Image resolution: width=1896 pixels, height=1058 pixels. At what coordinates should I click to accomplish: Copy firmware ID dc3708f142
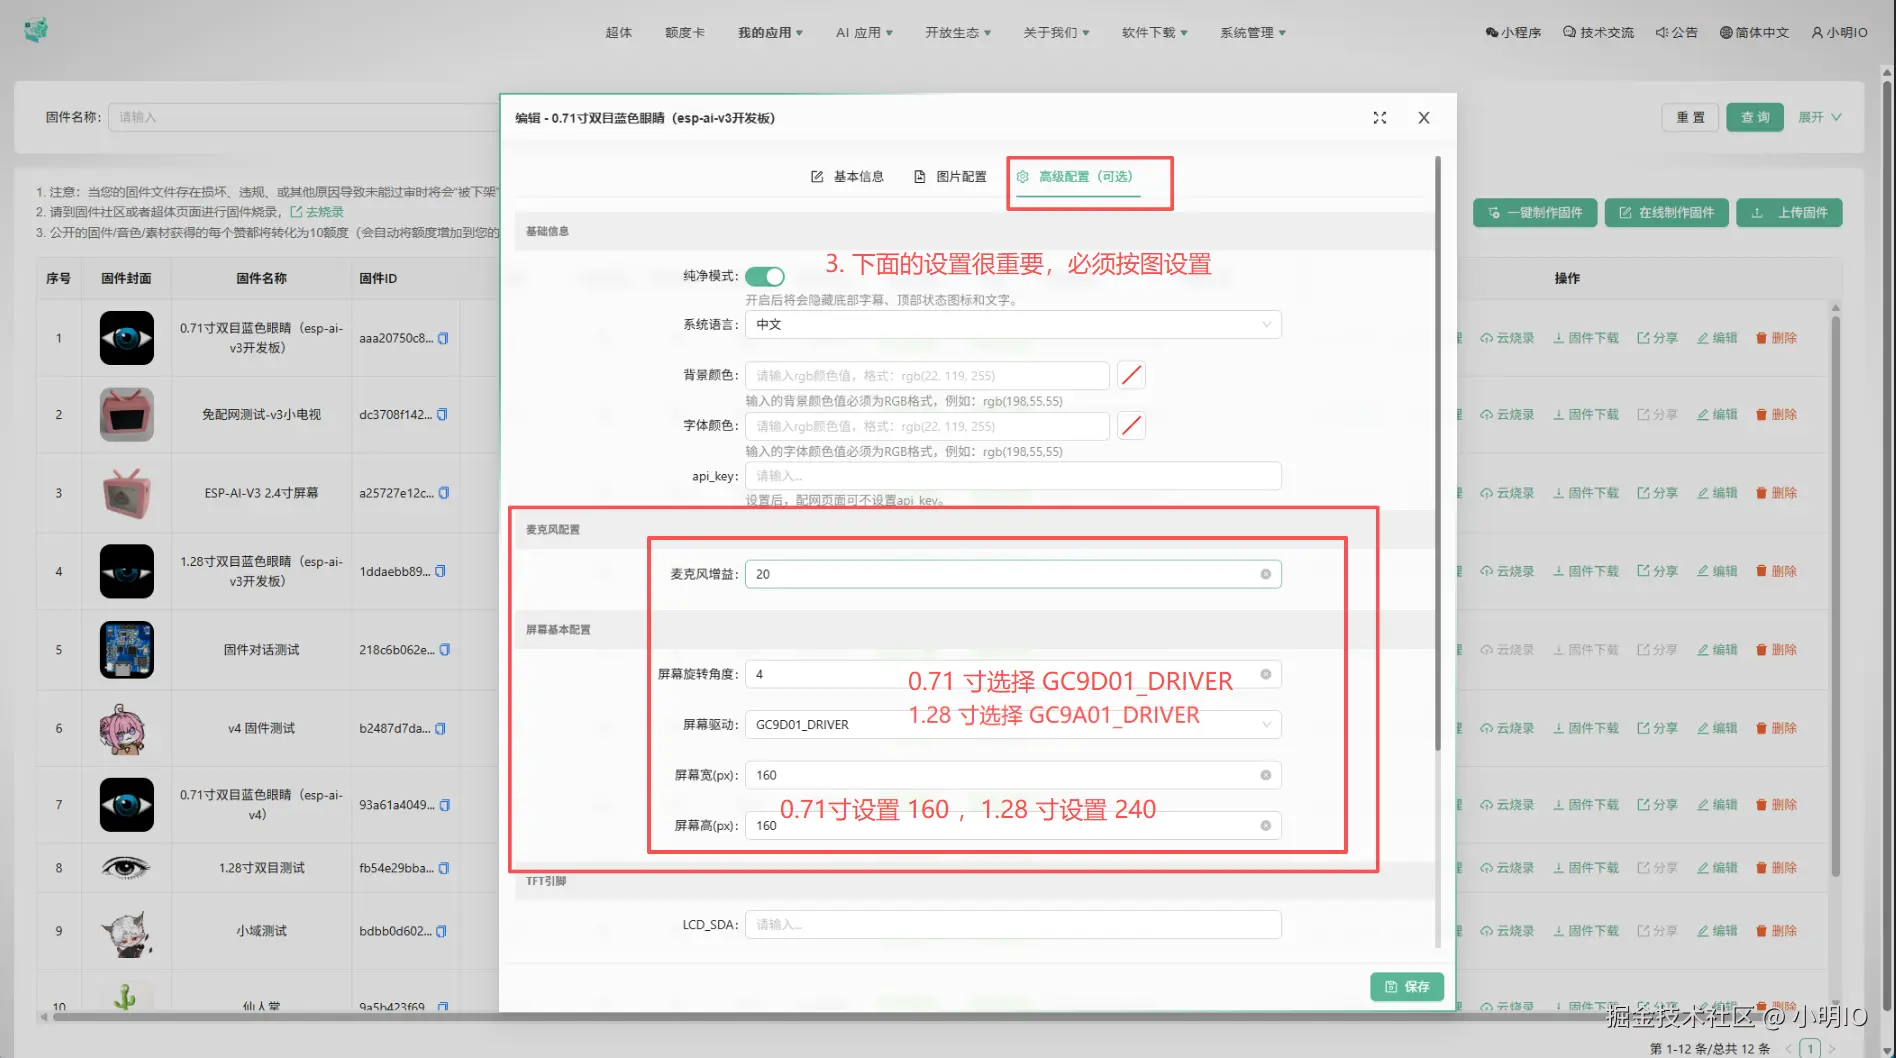(442, 414)
